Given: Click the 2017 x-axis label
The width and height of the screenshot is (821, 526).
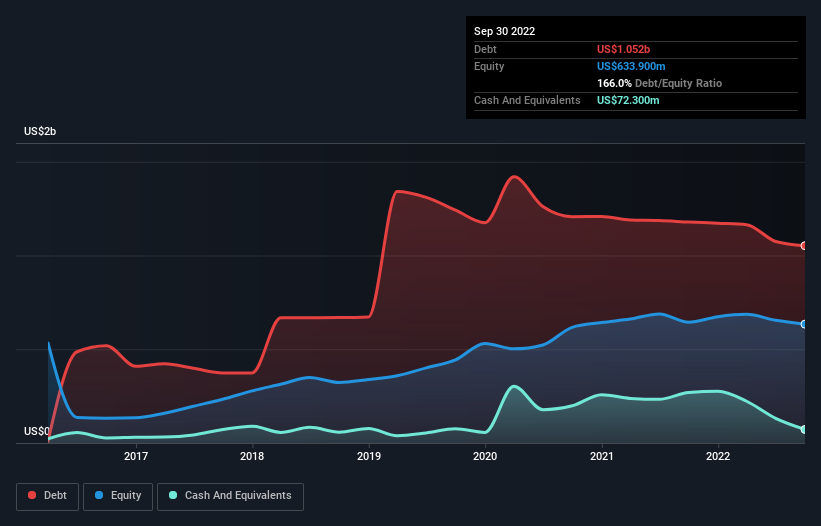Looking at the screenshot, I should [x=136, y=456].
